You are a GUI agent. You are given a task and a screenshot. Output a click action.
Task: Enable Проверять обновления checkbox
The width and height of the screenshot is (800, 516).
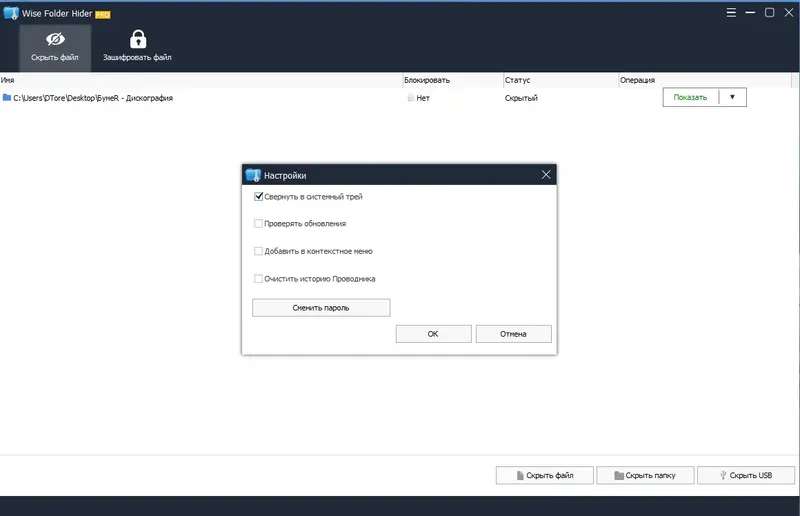(258, 224)
